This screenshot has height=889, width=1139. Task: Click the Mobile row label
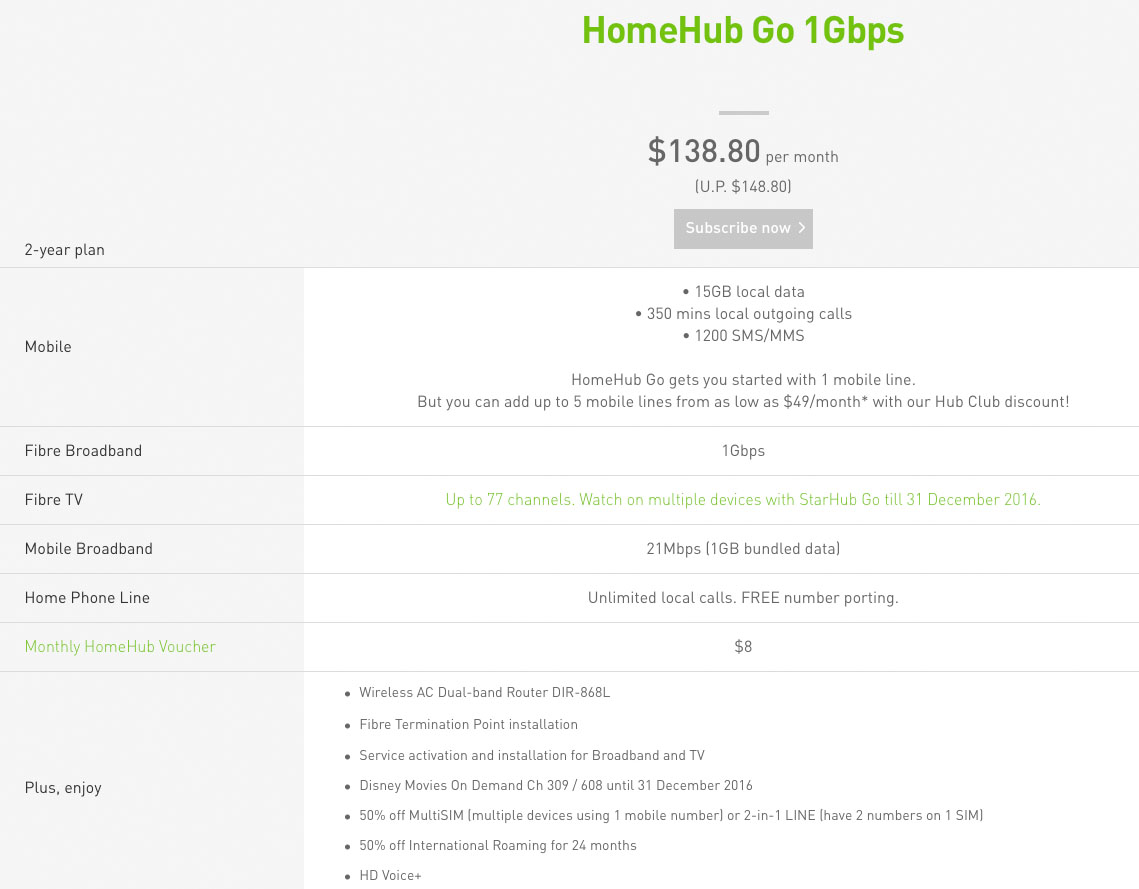(48, 347)
